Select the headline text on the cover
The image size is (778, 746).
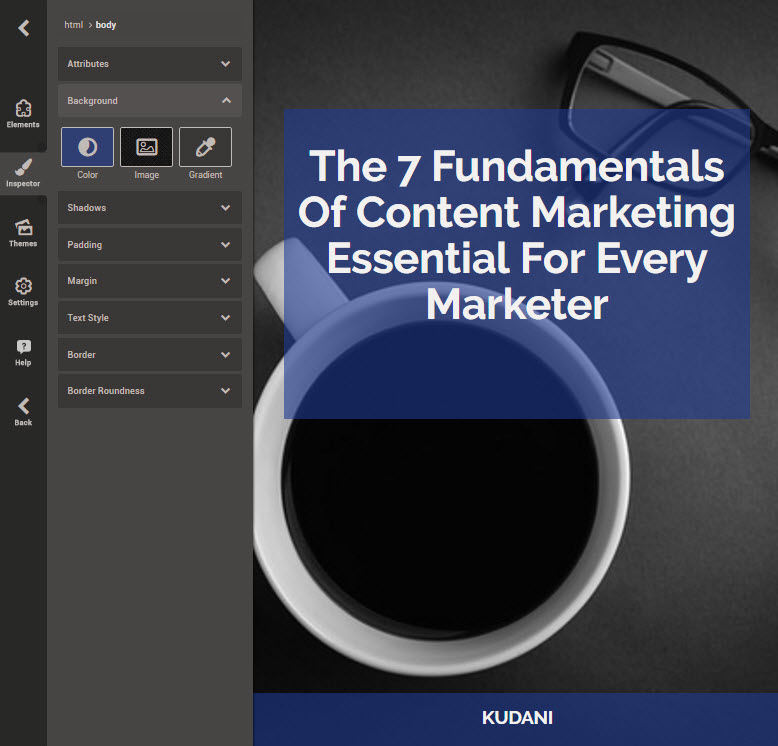pos(517,235)
